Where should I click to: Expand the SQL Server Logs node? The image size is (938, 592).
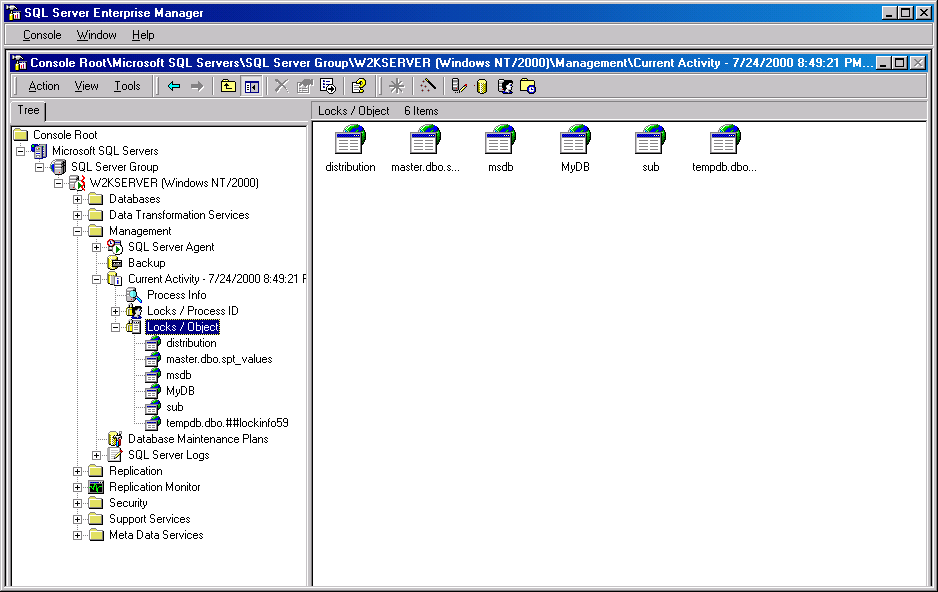tap(97, 455)
